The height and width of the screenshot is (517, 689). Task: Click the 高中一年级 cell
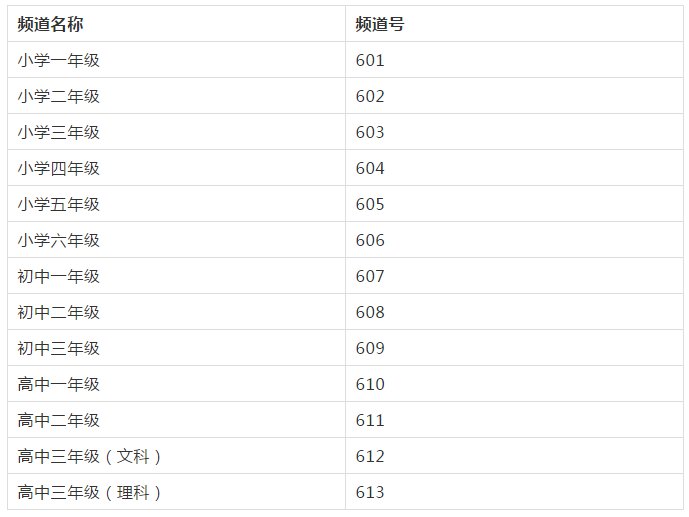(59, 384)
